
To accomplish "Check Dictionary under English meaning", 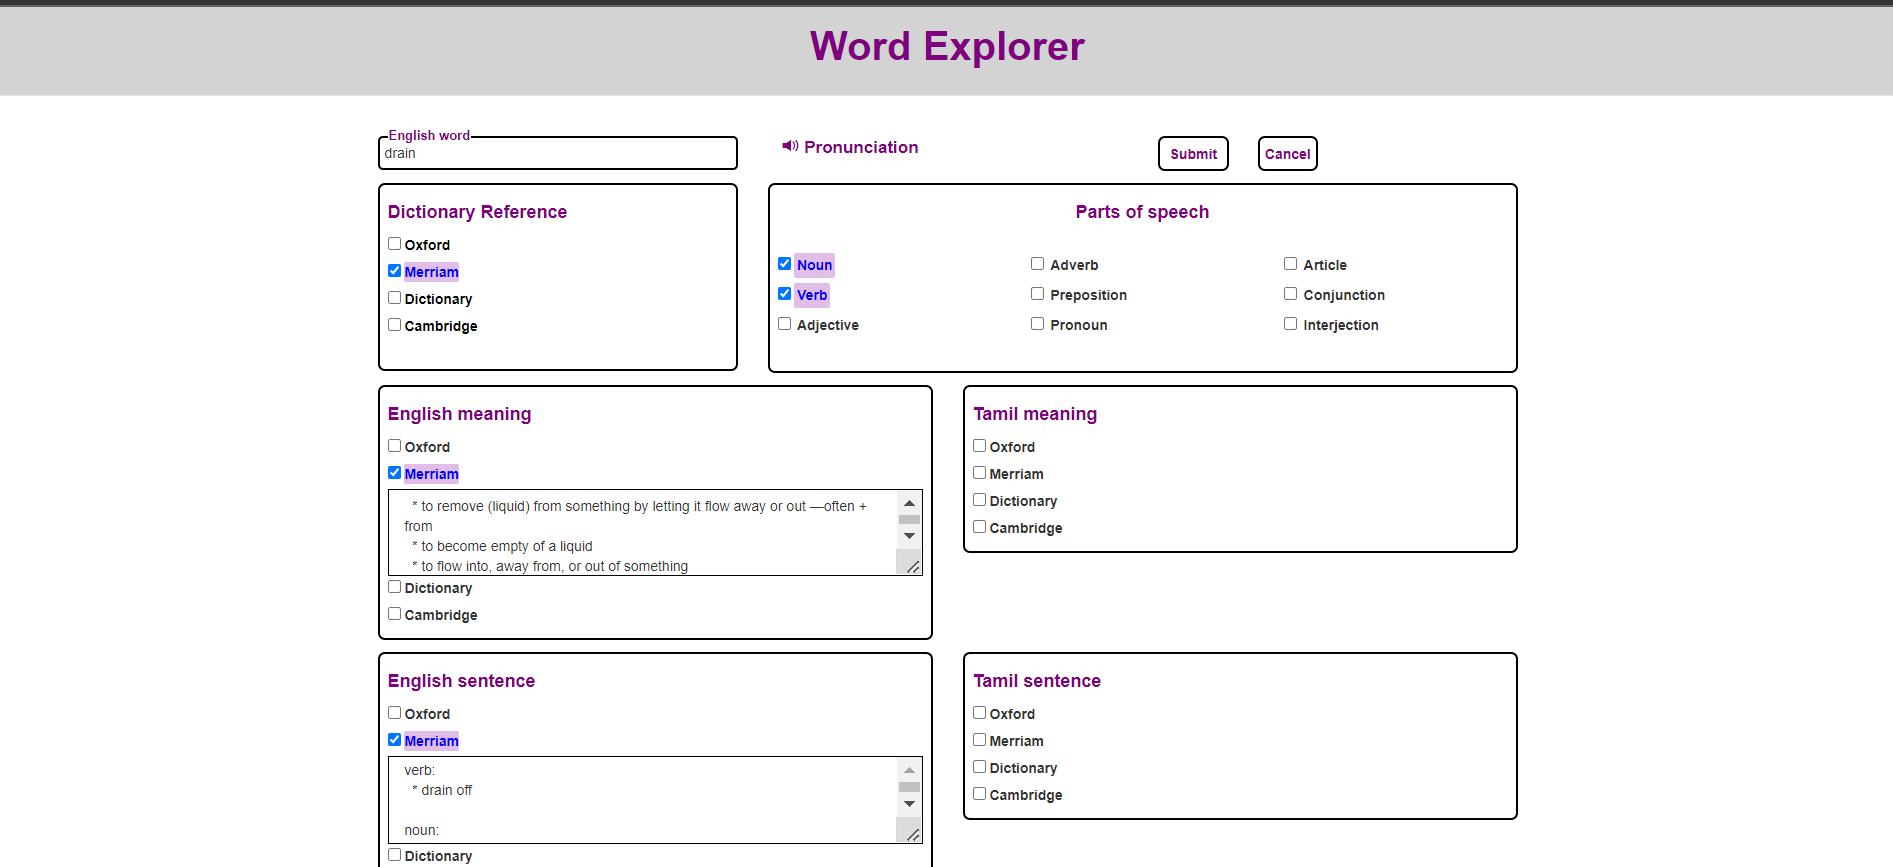I will point(394,587).
